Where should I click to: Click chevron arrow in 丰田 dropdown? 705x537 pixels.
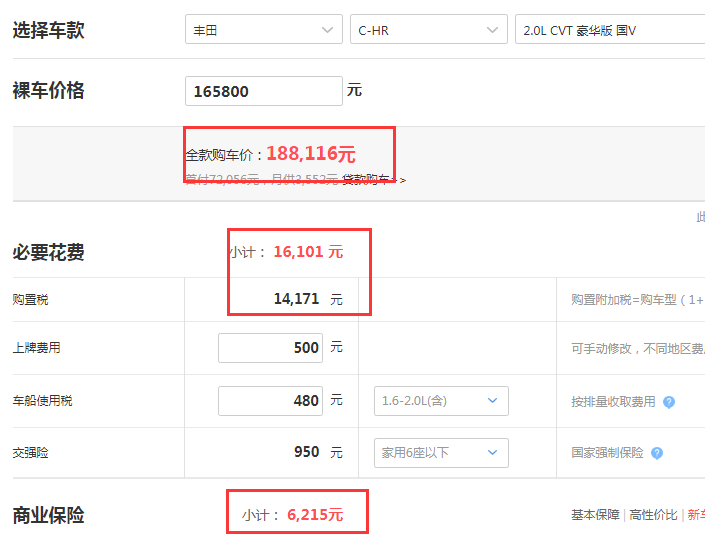327,30
